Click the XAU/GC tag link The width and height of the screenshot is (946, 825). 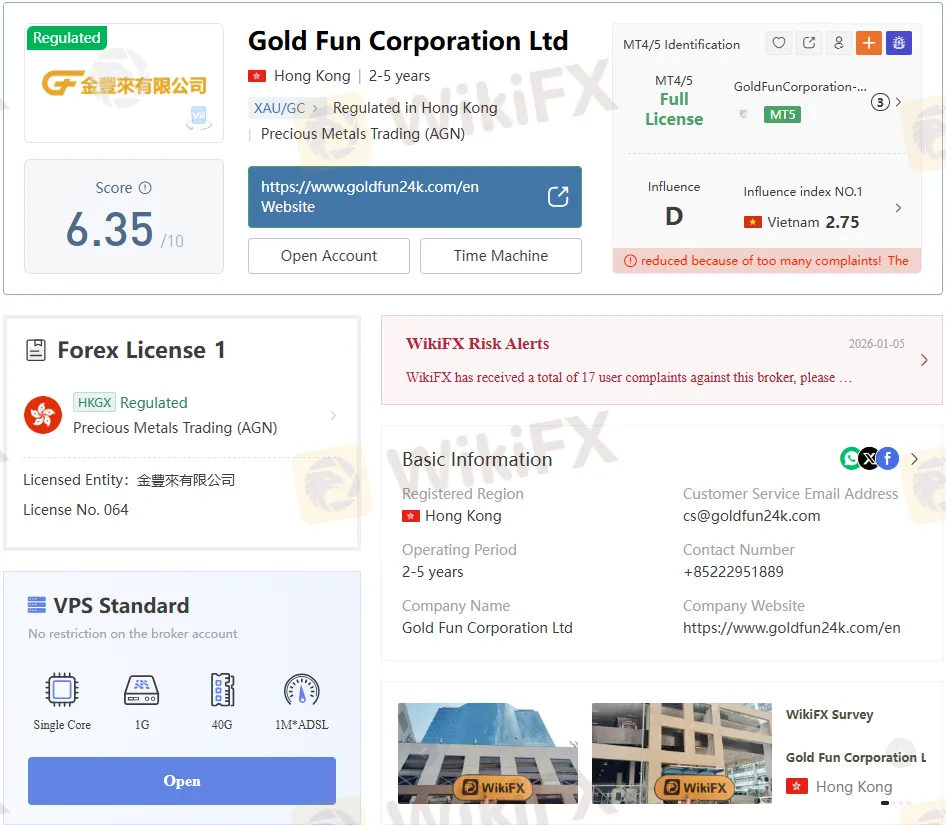tap(279, 108)
